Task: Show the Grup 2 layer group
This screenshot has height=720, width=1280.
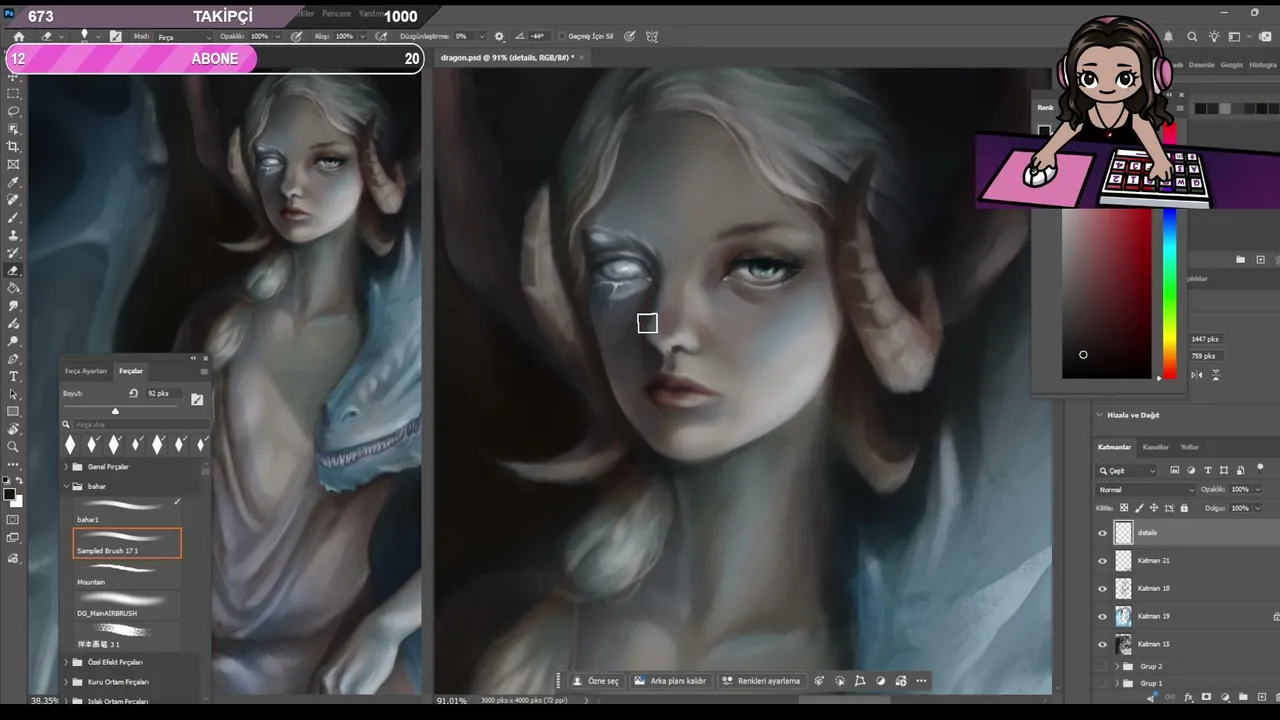Action: pos(1103,666)
